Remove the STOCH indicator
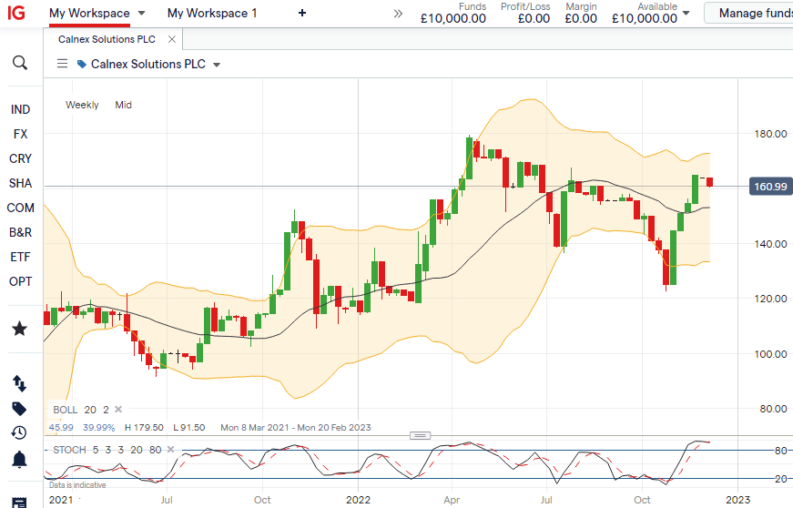The image size is (793, 508). point(171,449)
